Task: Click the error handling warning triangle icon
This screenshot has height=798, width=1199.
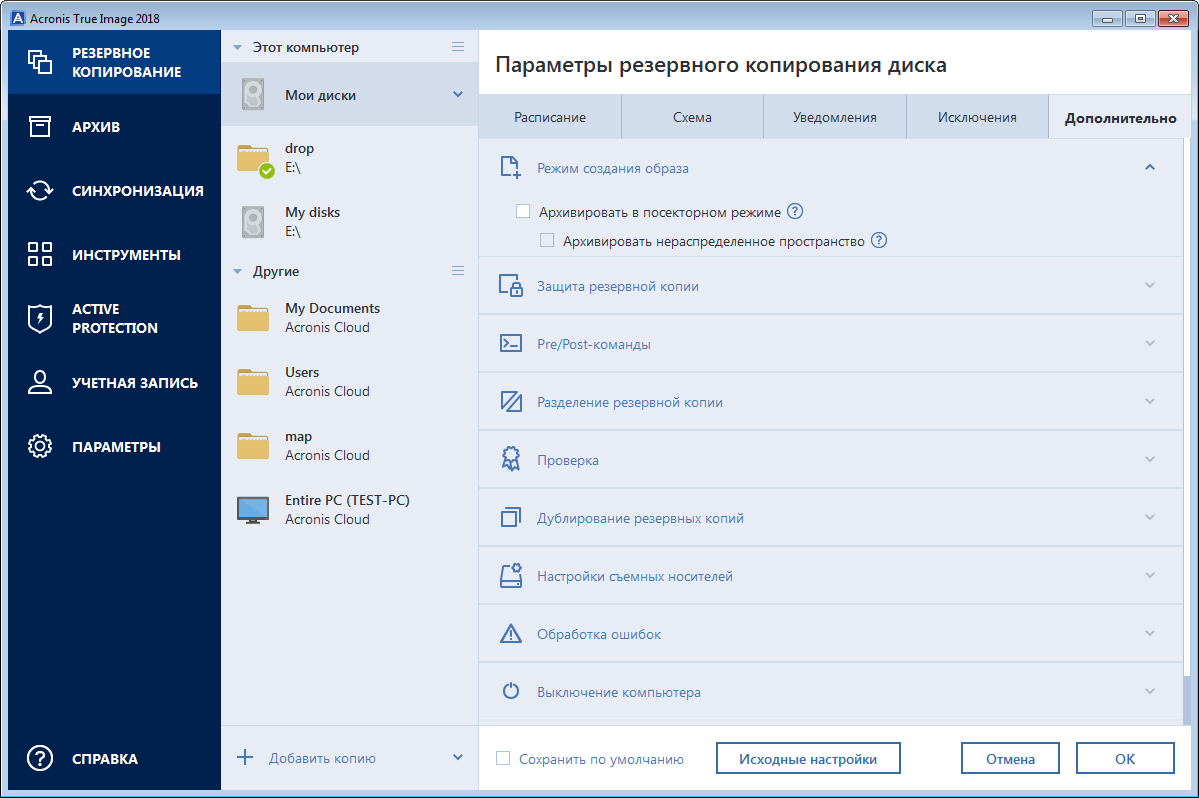Action: click(510, 634)
